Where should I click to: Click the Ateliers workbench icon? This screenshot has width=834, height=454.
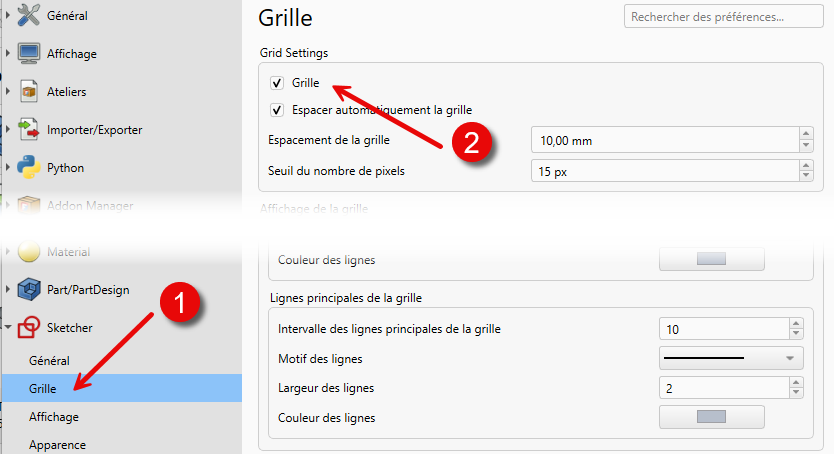28,91
